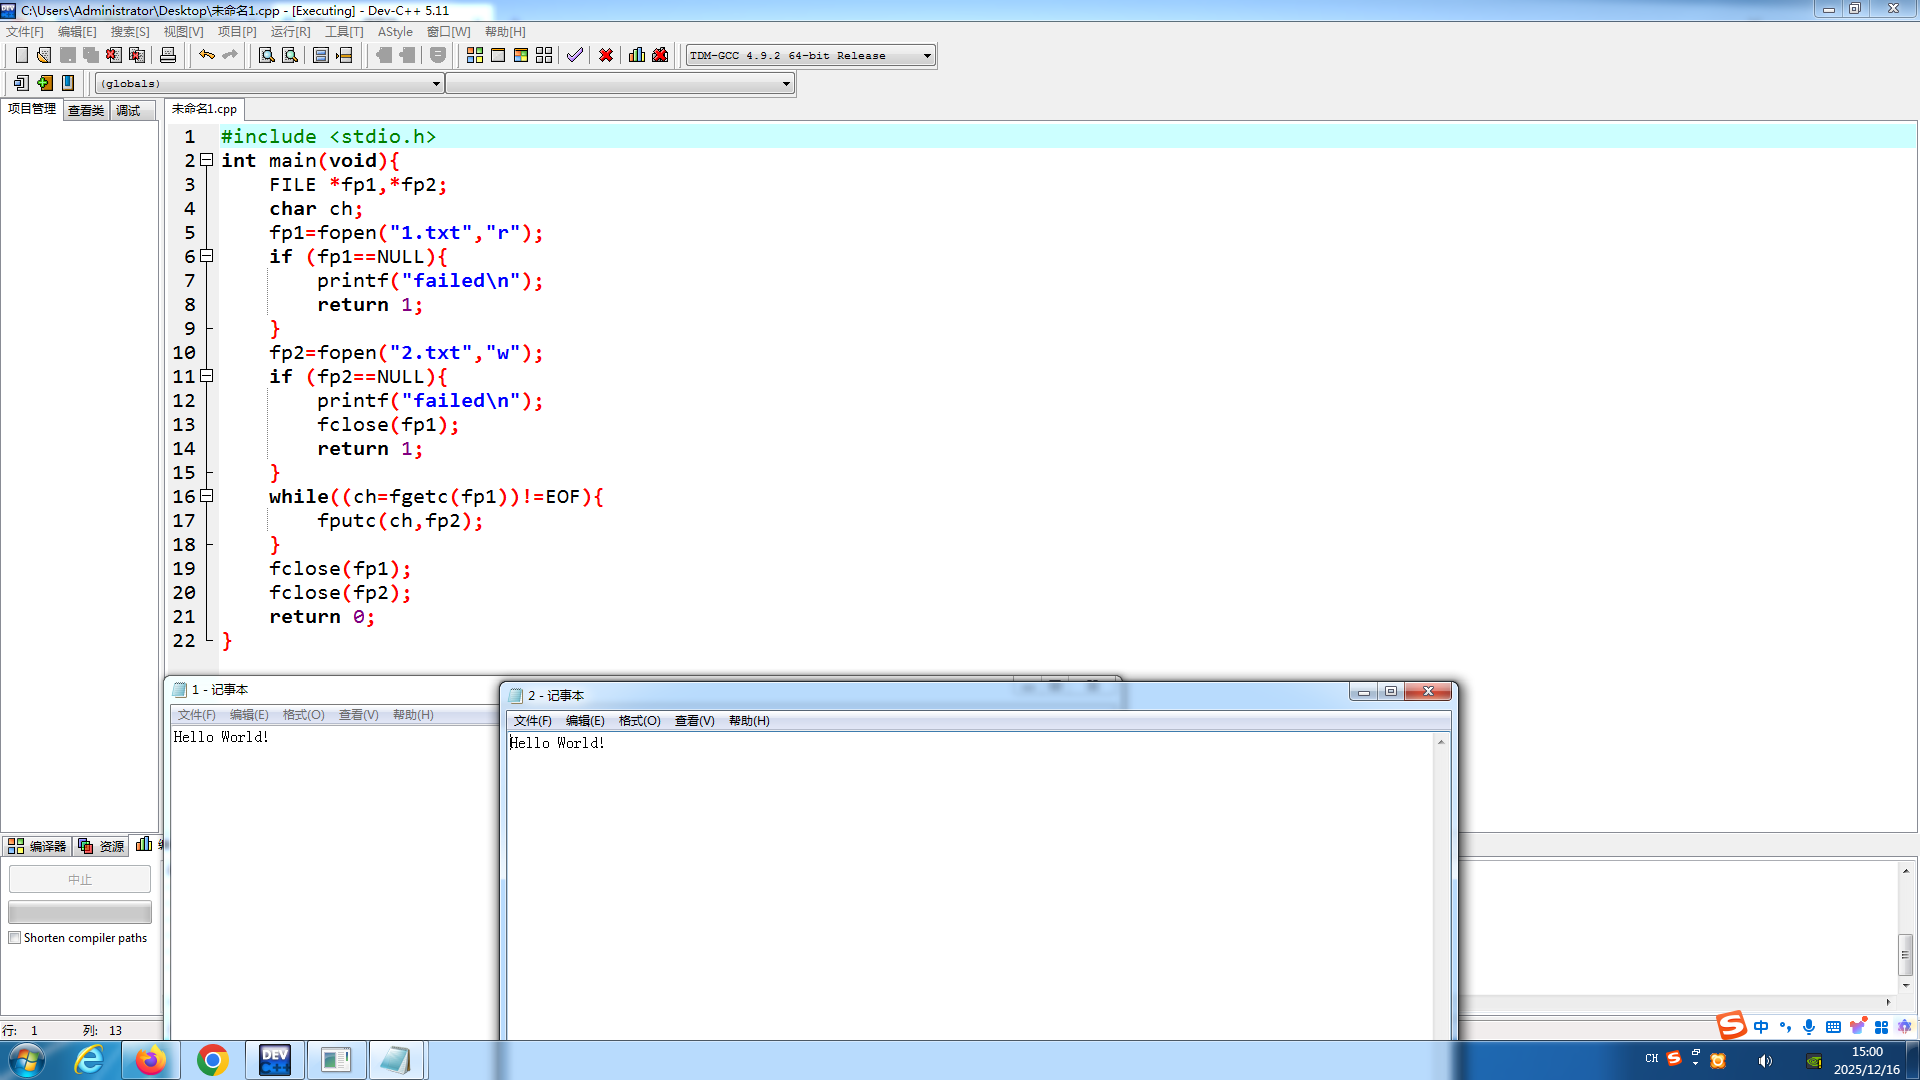This screenshot has height=1080, width=1920.
Task: Click the red X Stop Execution icon
Action: pyautogui.click(x=606, y=55)
